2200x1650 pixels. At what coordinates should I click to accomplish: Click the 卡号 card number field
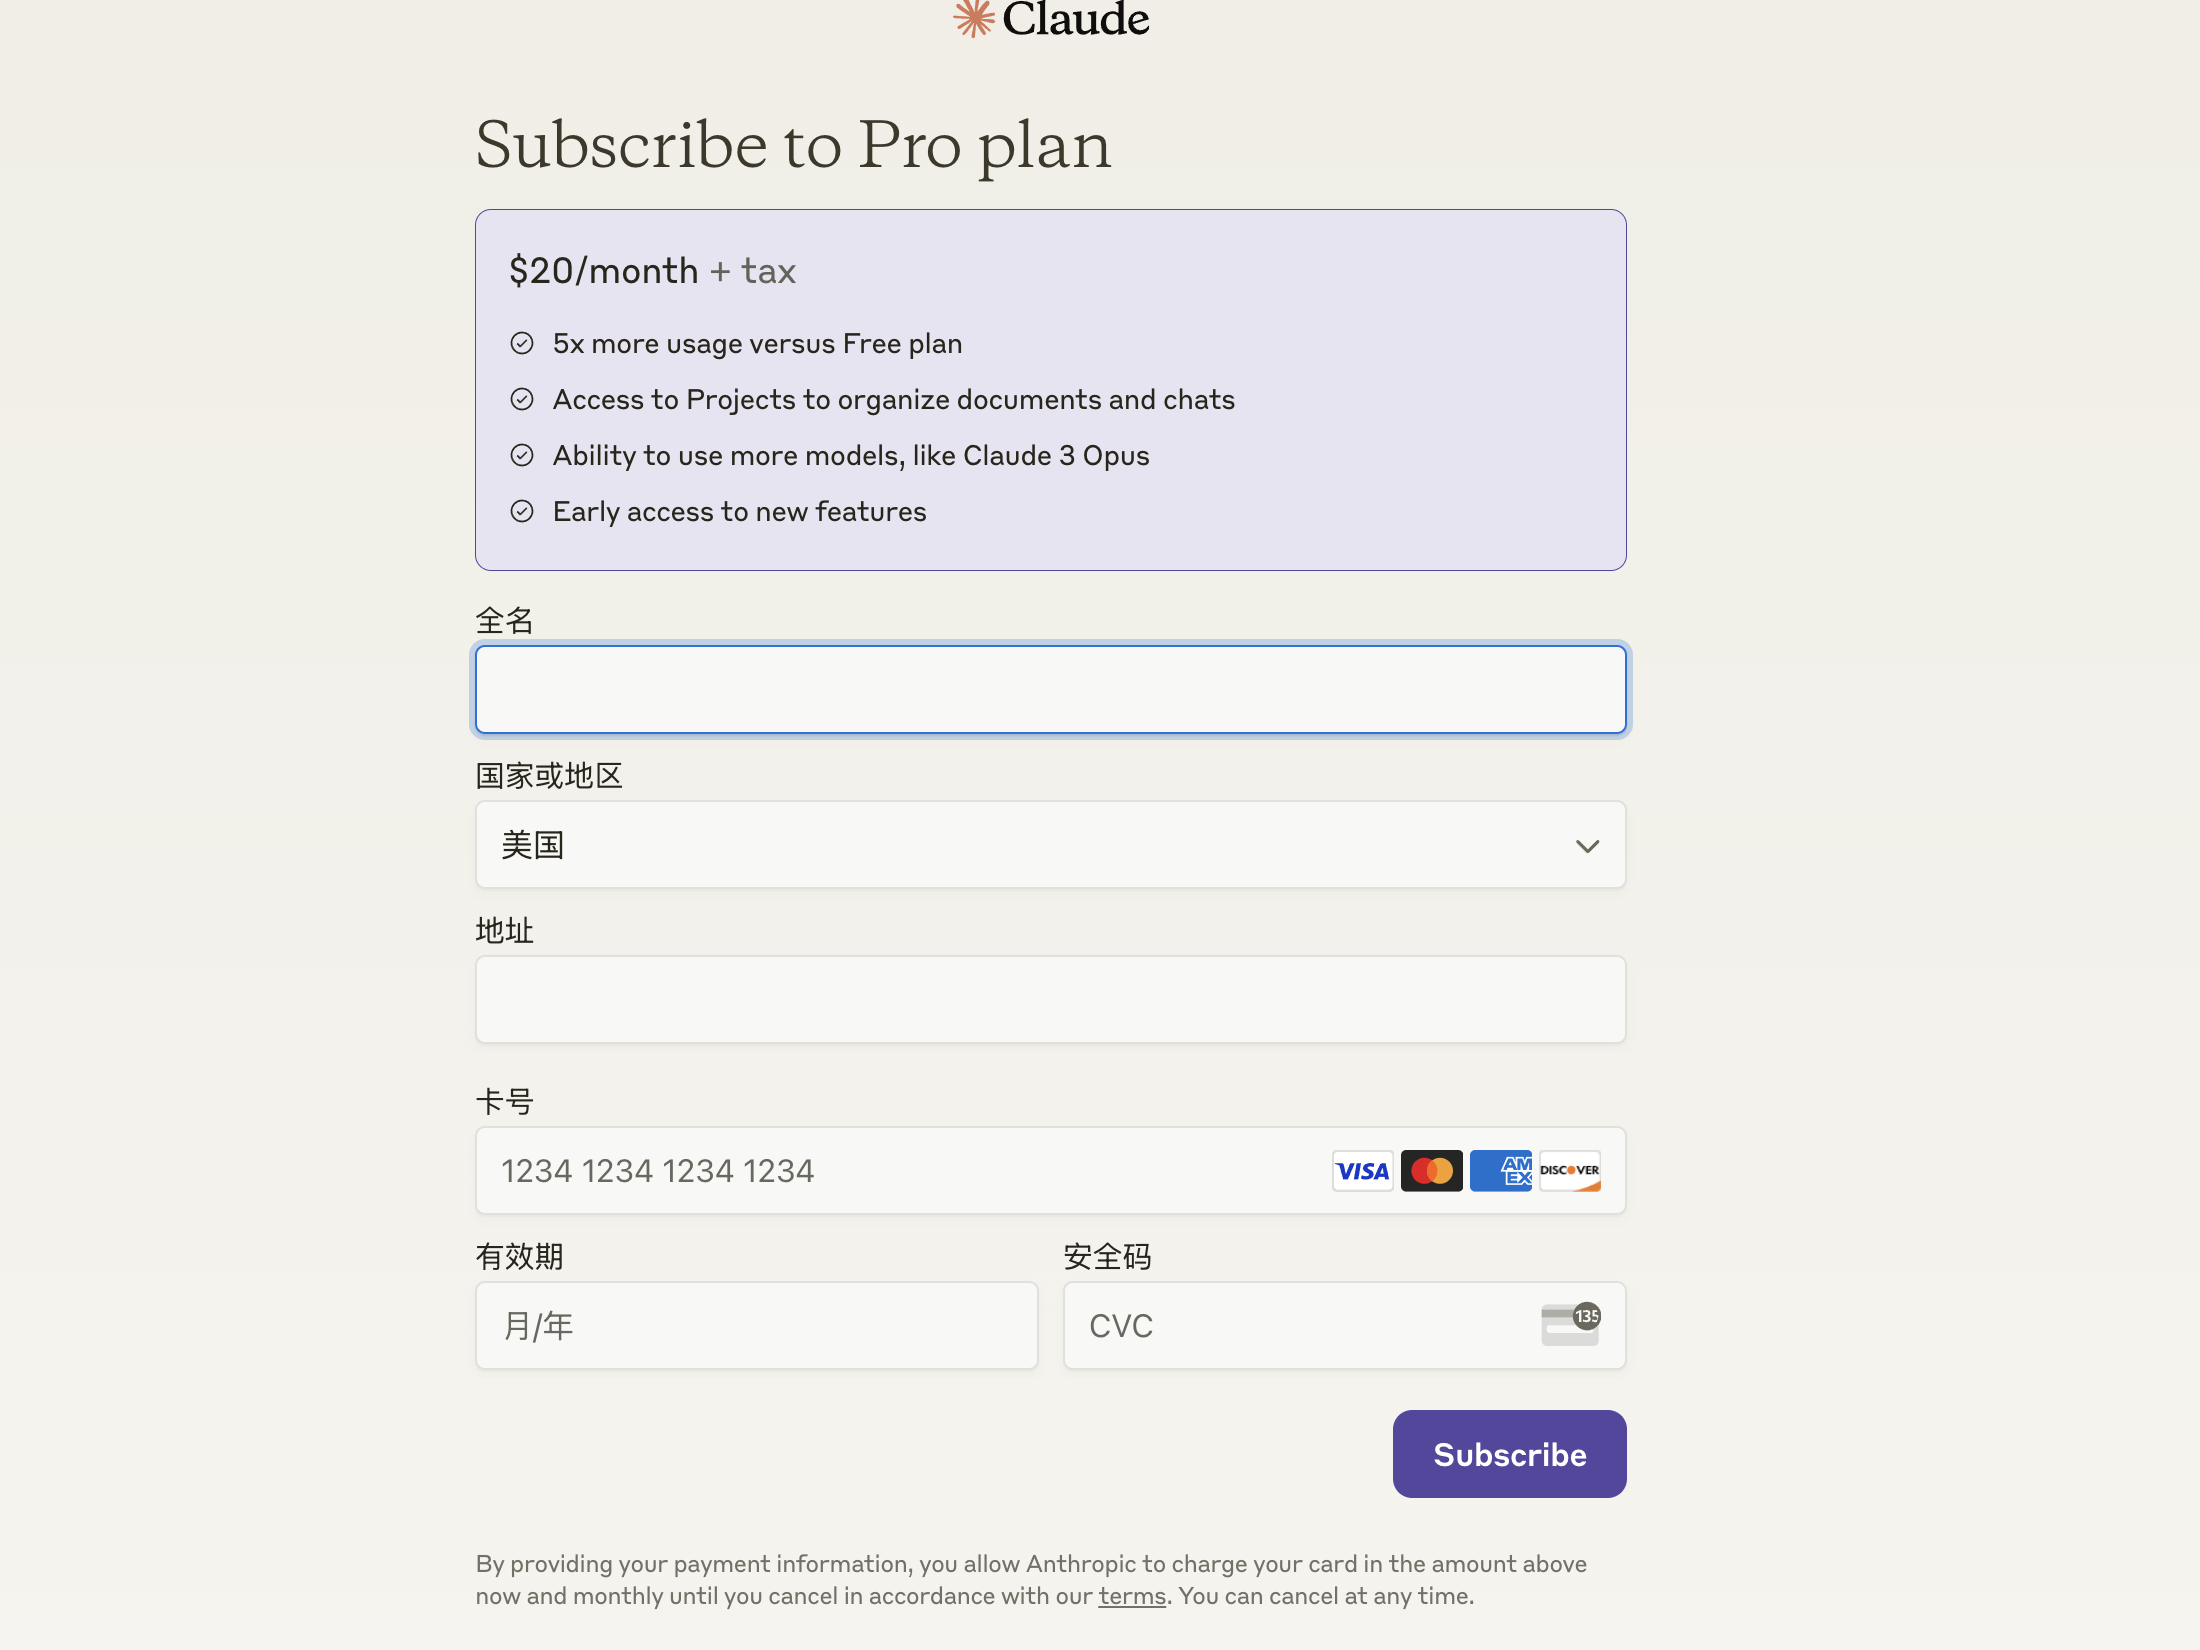click(x=900, y=1171)
